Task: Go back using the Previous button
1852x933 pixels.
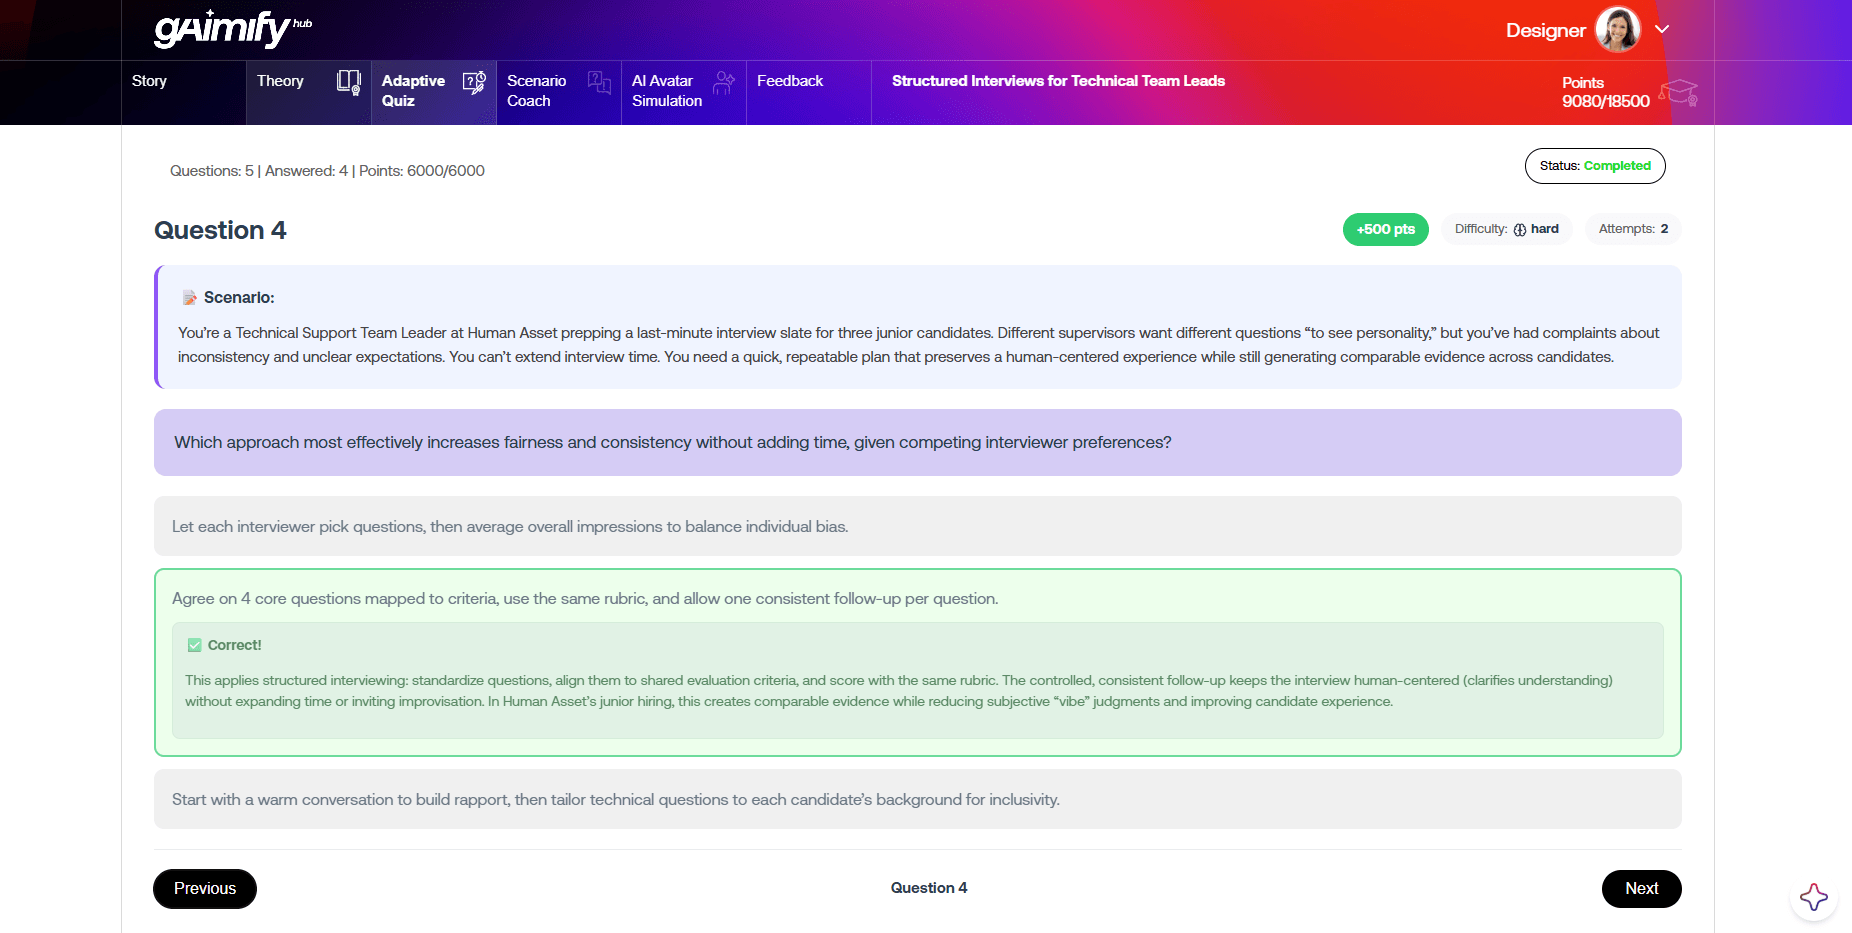Action: point(204,888)
